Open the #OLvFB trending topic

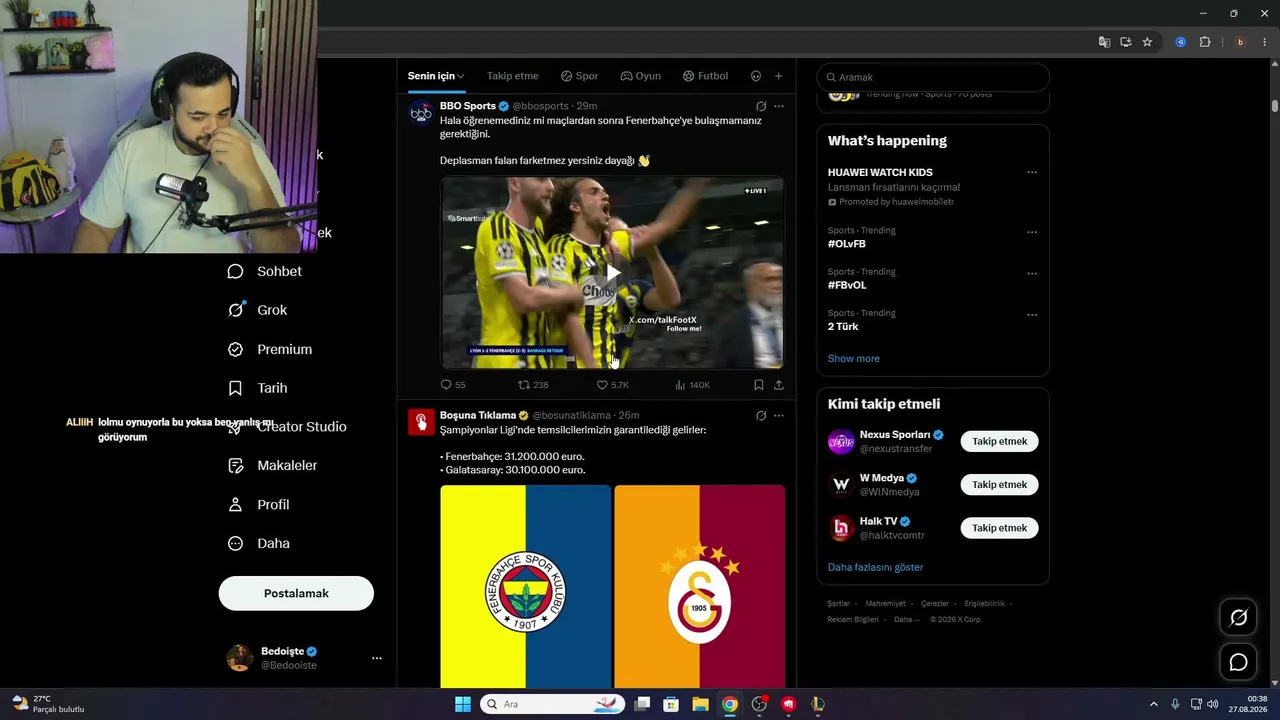point(847,244)
